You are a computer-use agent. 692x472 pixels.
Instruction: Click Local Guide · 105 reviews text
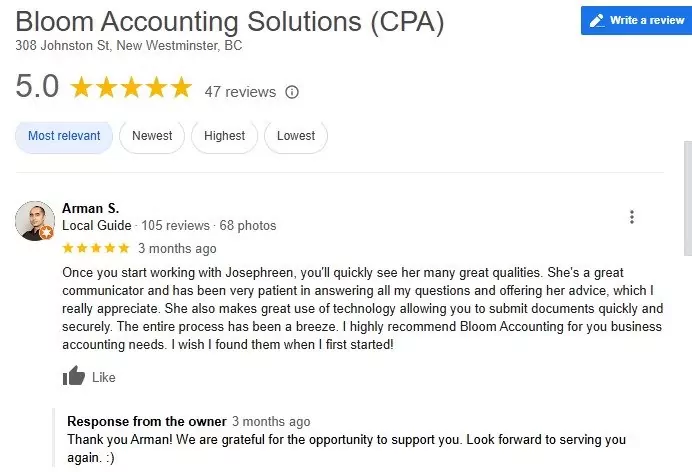tap(136, 226)
